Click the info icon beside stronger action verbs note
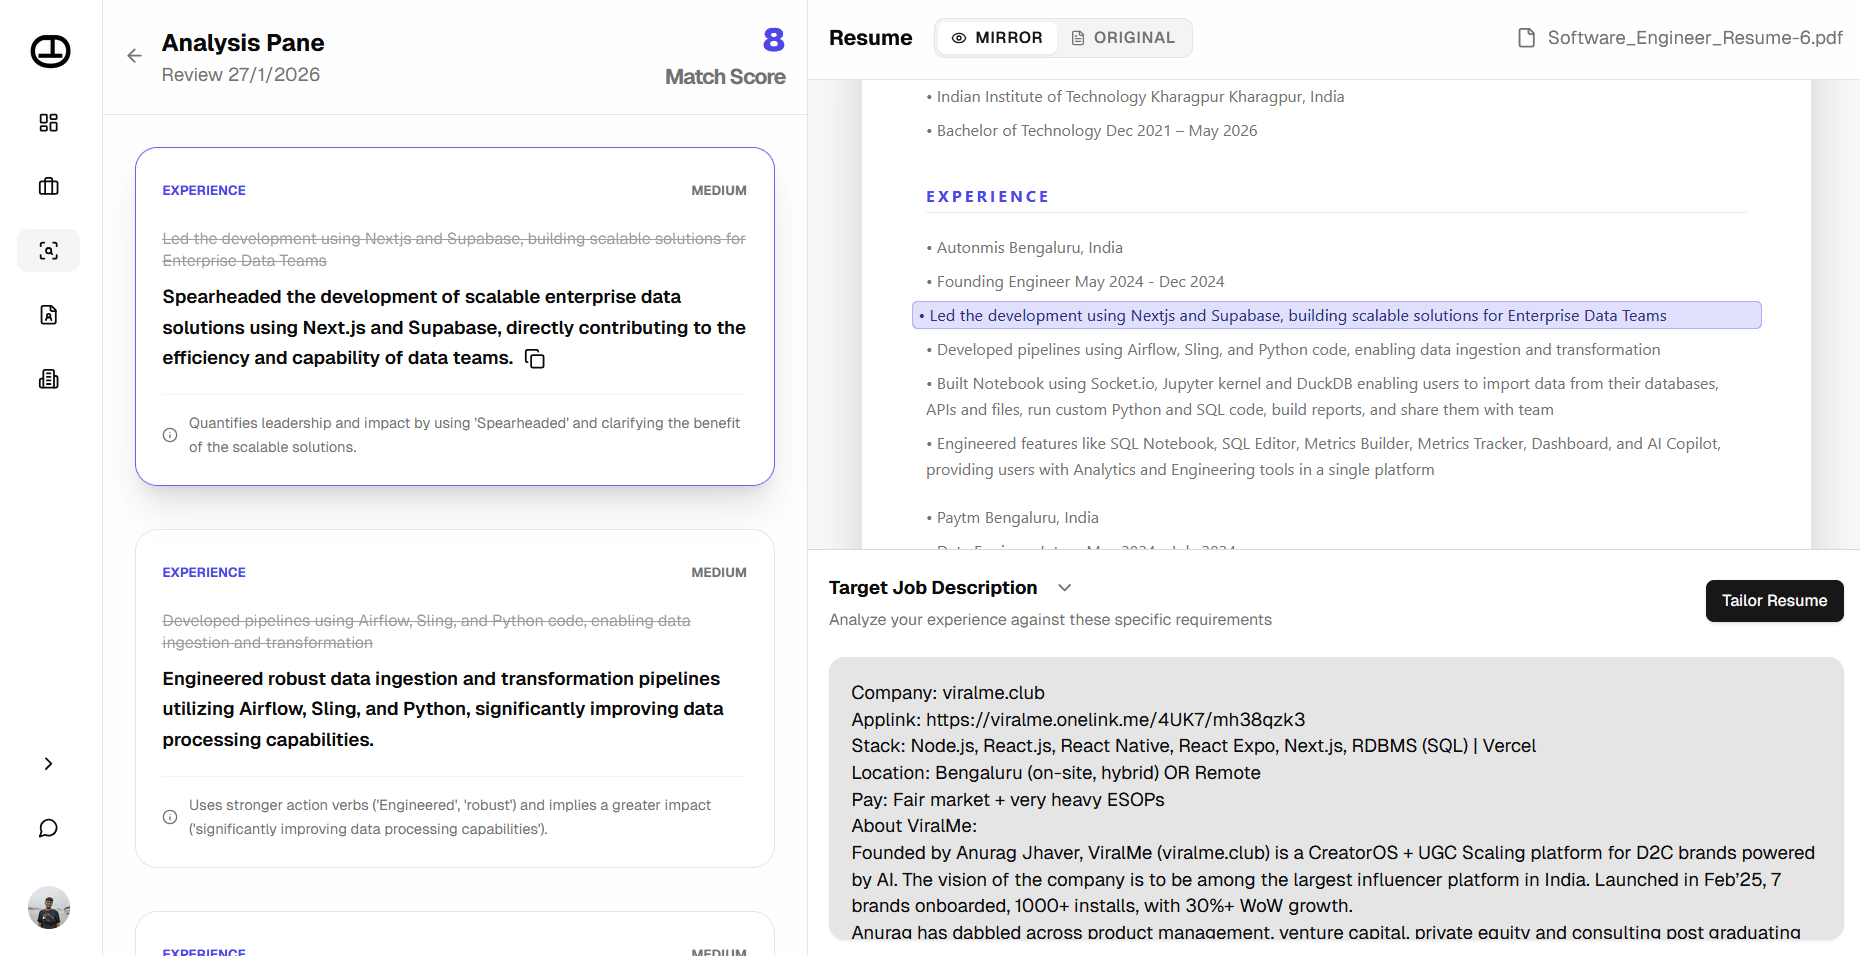The height and width of the screenshot is (956, 1860). tap(170, 817)
